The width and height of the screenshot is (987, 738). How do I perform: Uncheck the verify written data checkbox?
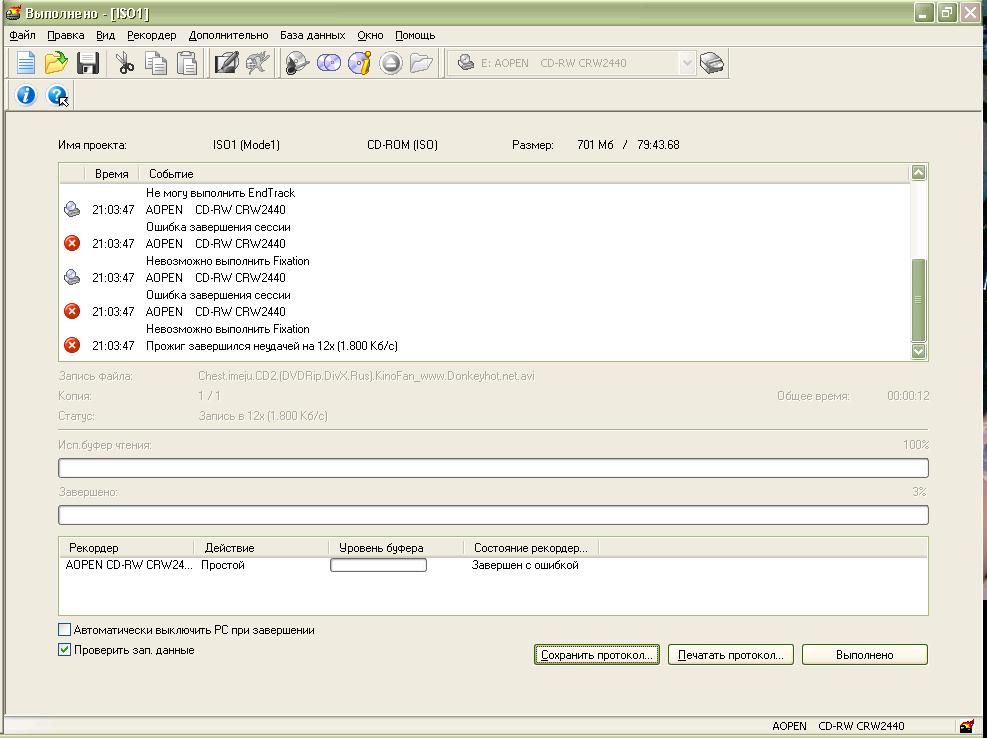64,650
